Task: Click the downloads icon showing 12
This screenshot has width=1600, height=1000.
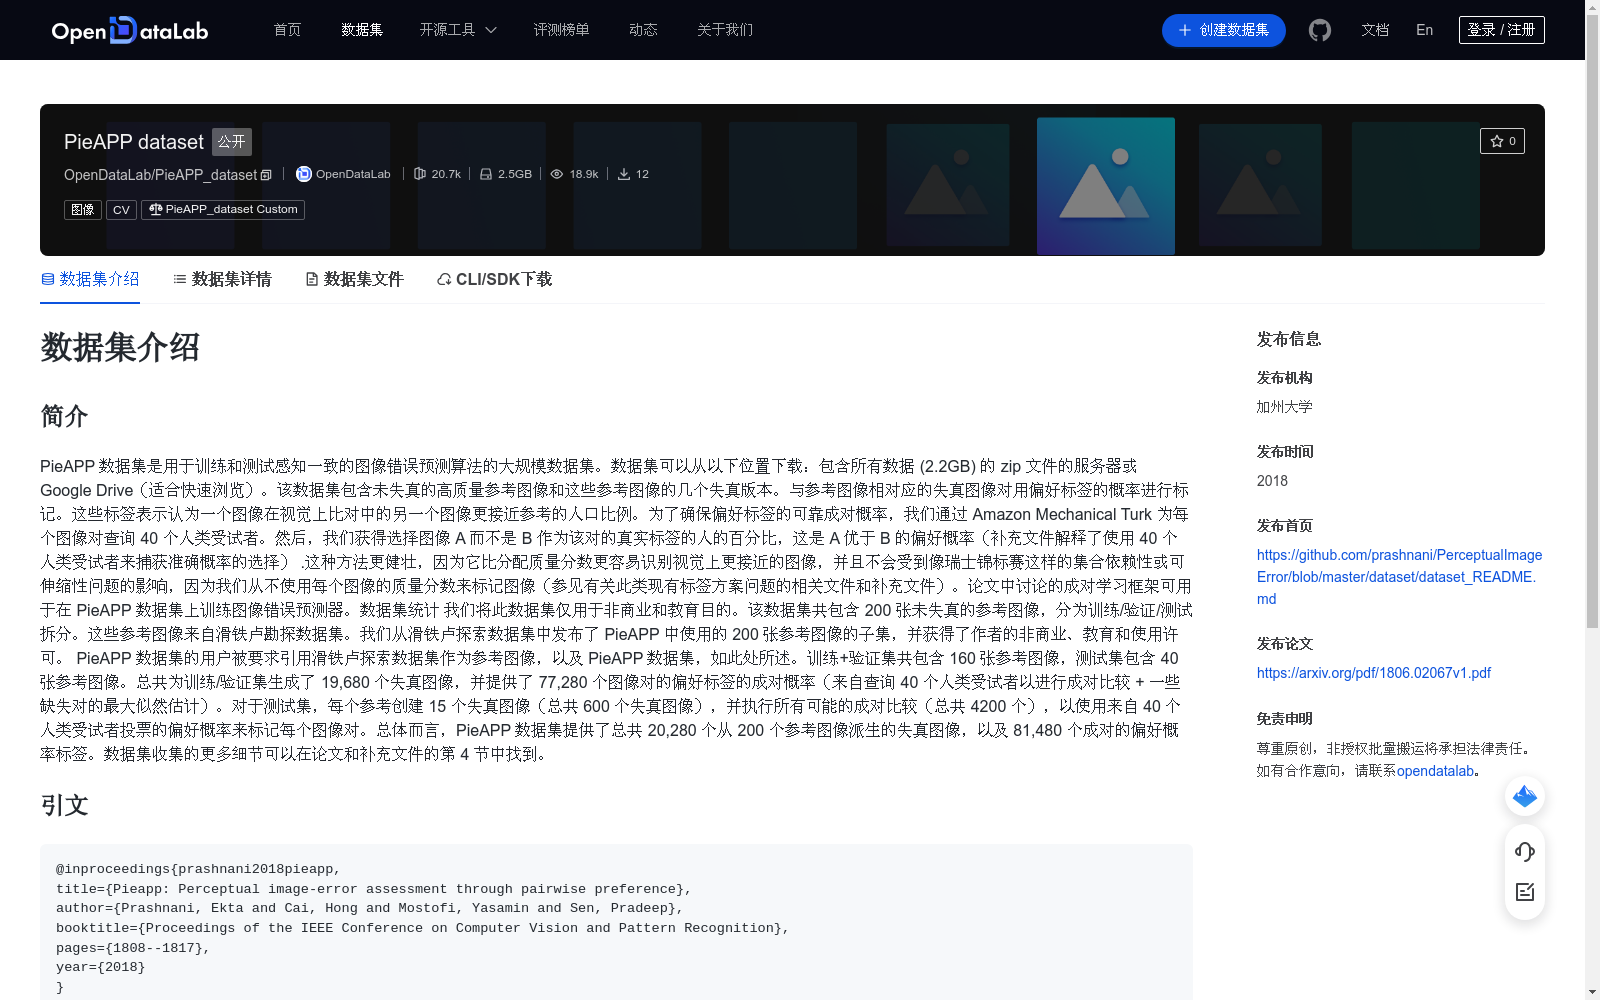Action: [x=624, y=174]
